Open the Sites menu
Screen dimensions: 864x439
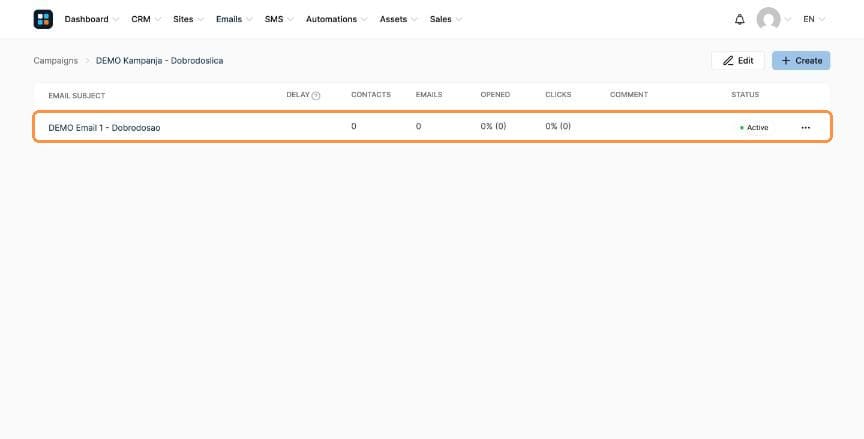(x=188, y=19)
